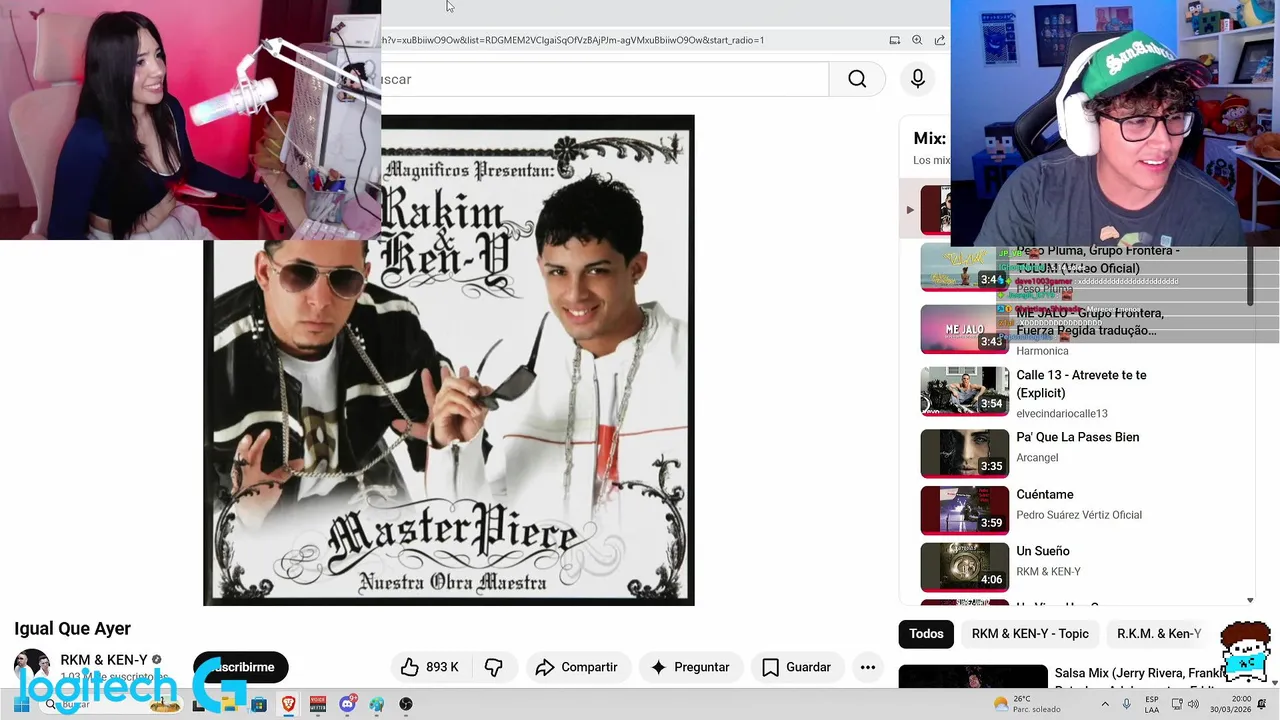Subscribe using the Suscribirme button
The image size is (1280, 720).
240,667
